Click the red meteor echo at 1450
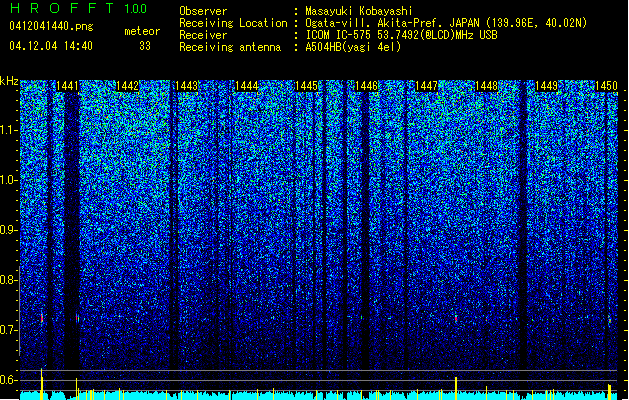 (609, 321)
